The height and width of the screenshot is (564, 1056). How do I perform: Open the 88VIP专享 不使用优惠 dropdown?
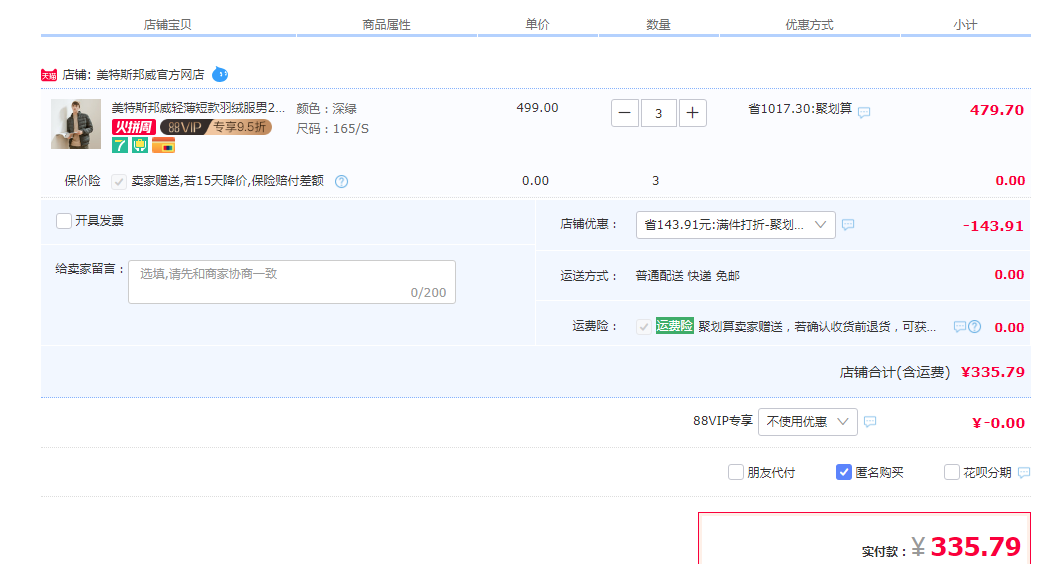click(807, 422)
